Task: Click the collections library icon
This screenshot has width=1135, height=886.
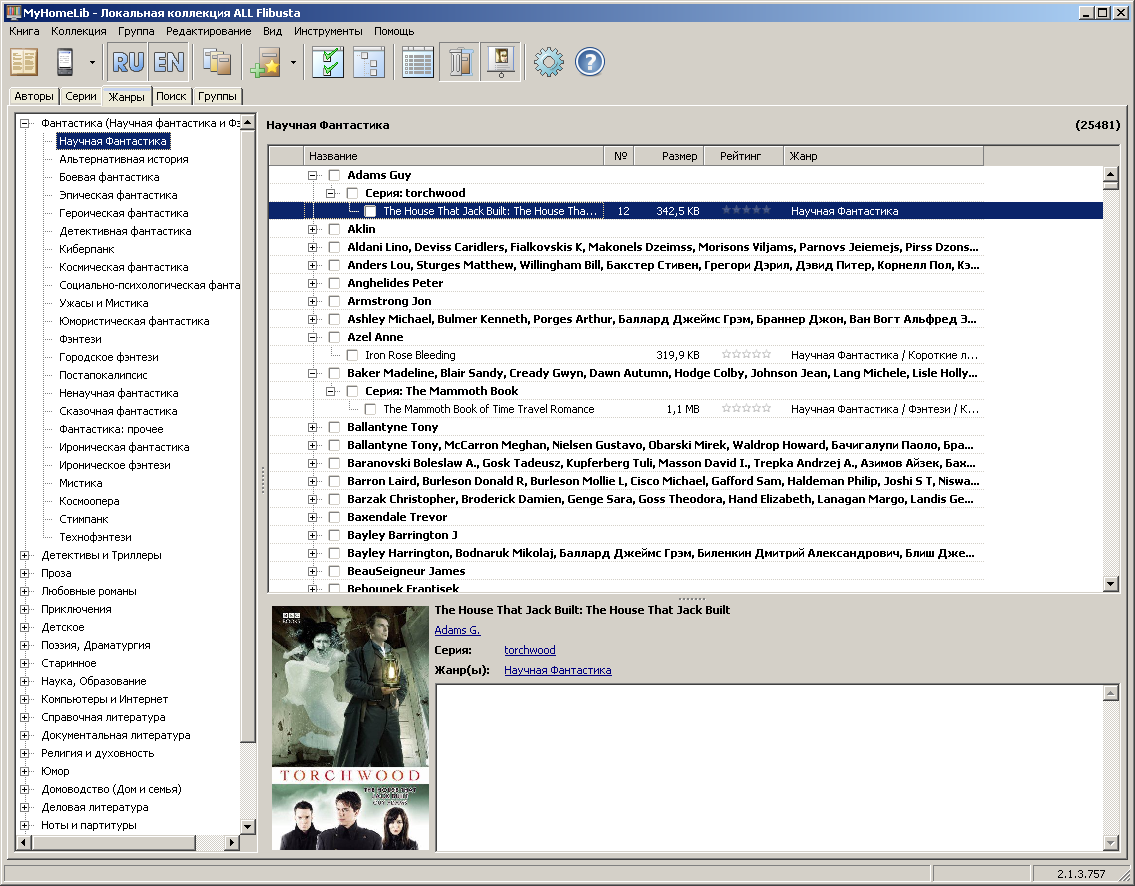Action: click(216, 62)
